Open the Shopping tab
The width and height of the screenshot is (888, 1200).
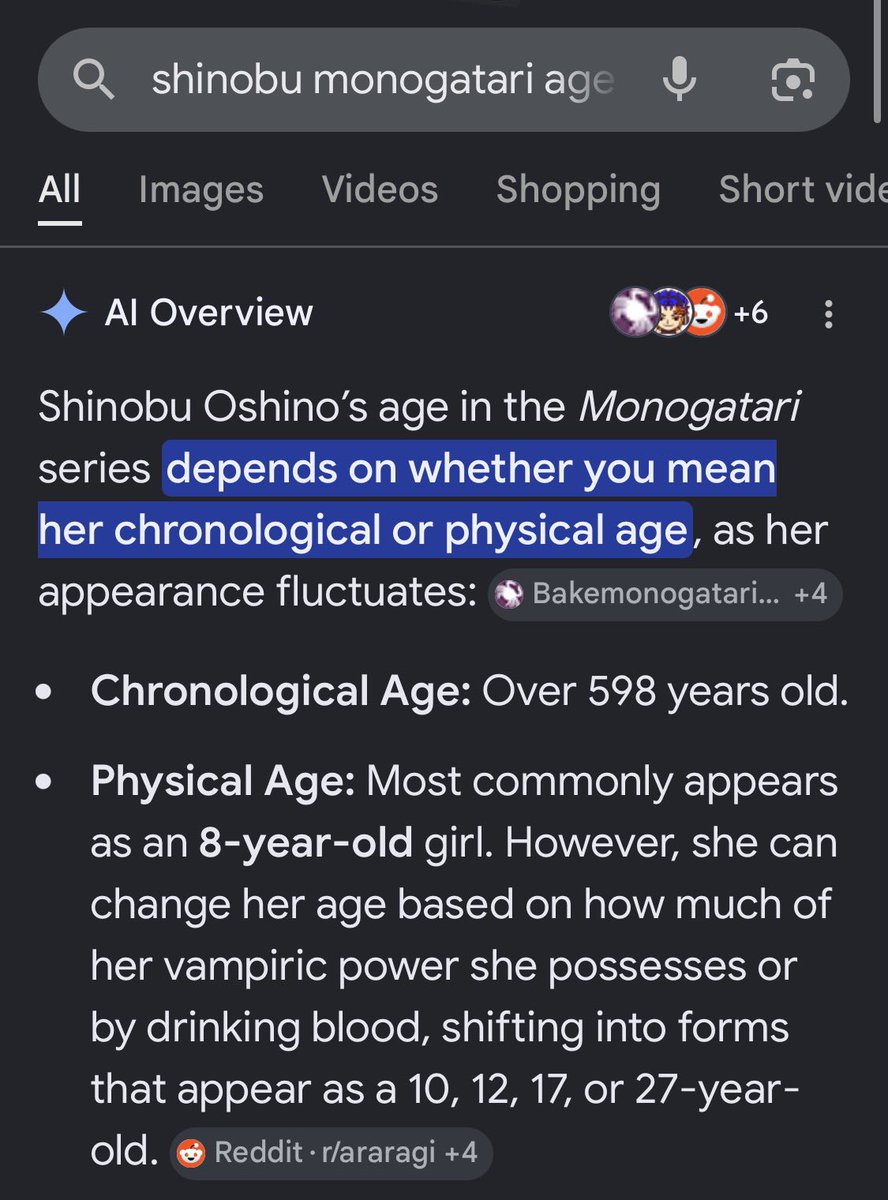click(578, 189)
